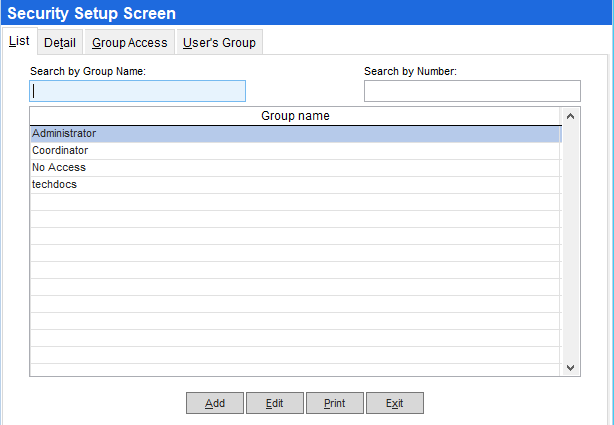Viewport: 614px width, 425px height.
Task: Switch to the User's Group tab
Action: pos(219,42)
